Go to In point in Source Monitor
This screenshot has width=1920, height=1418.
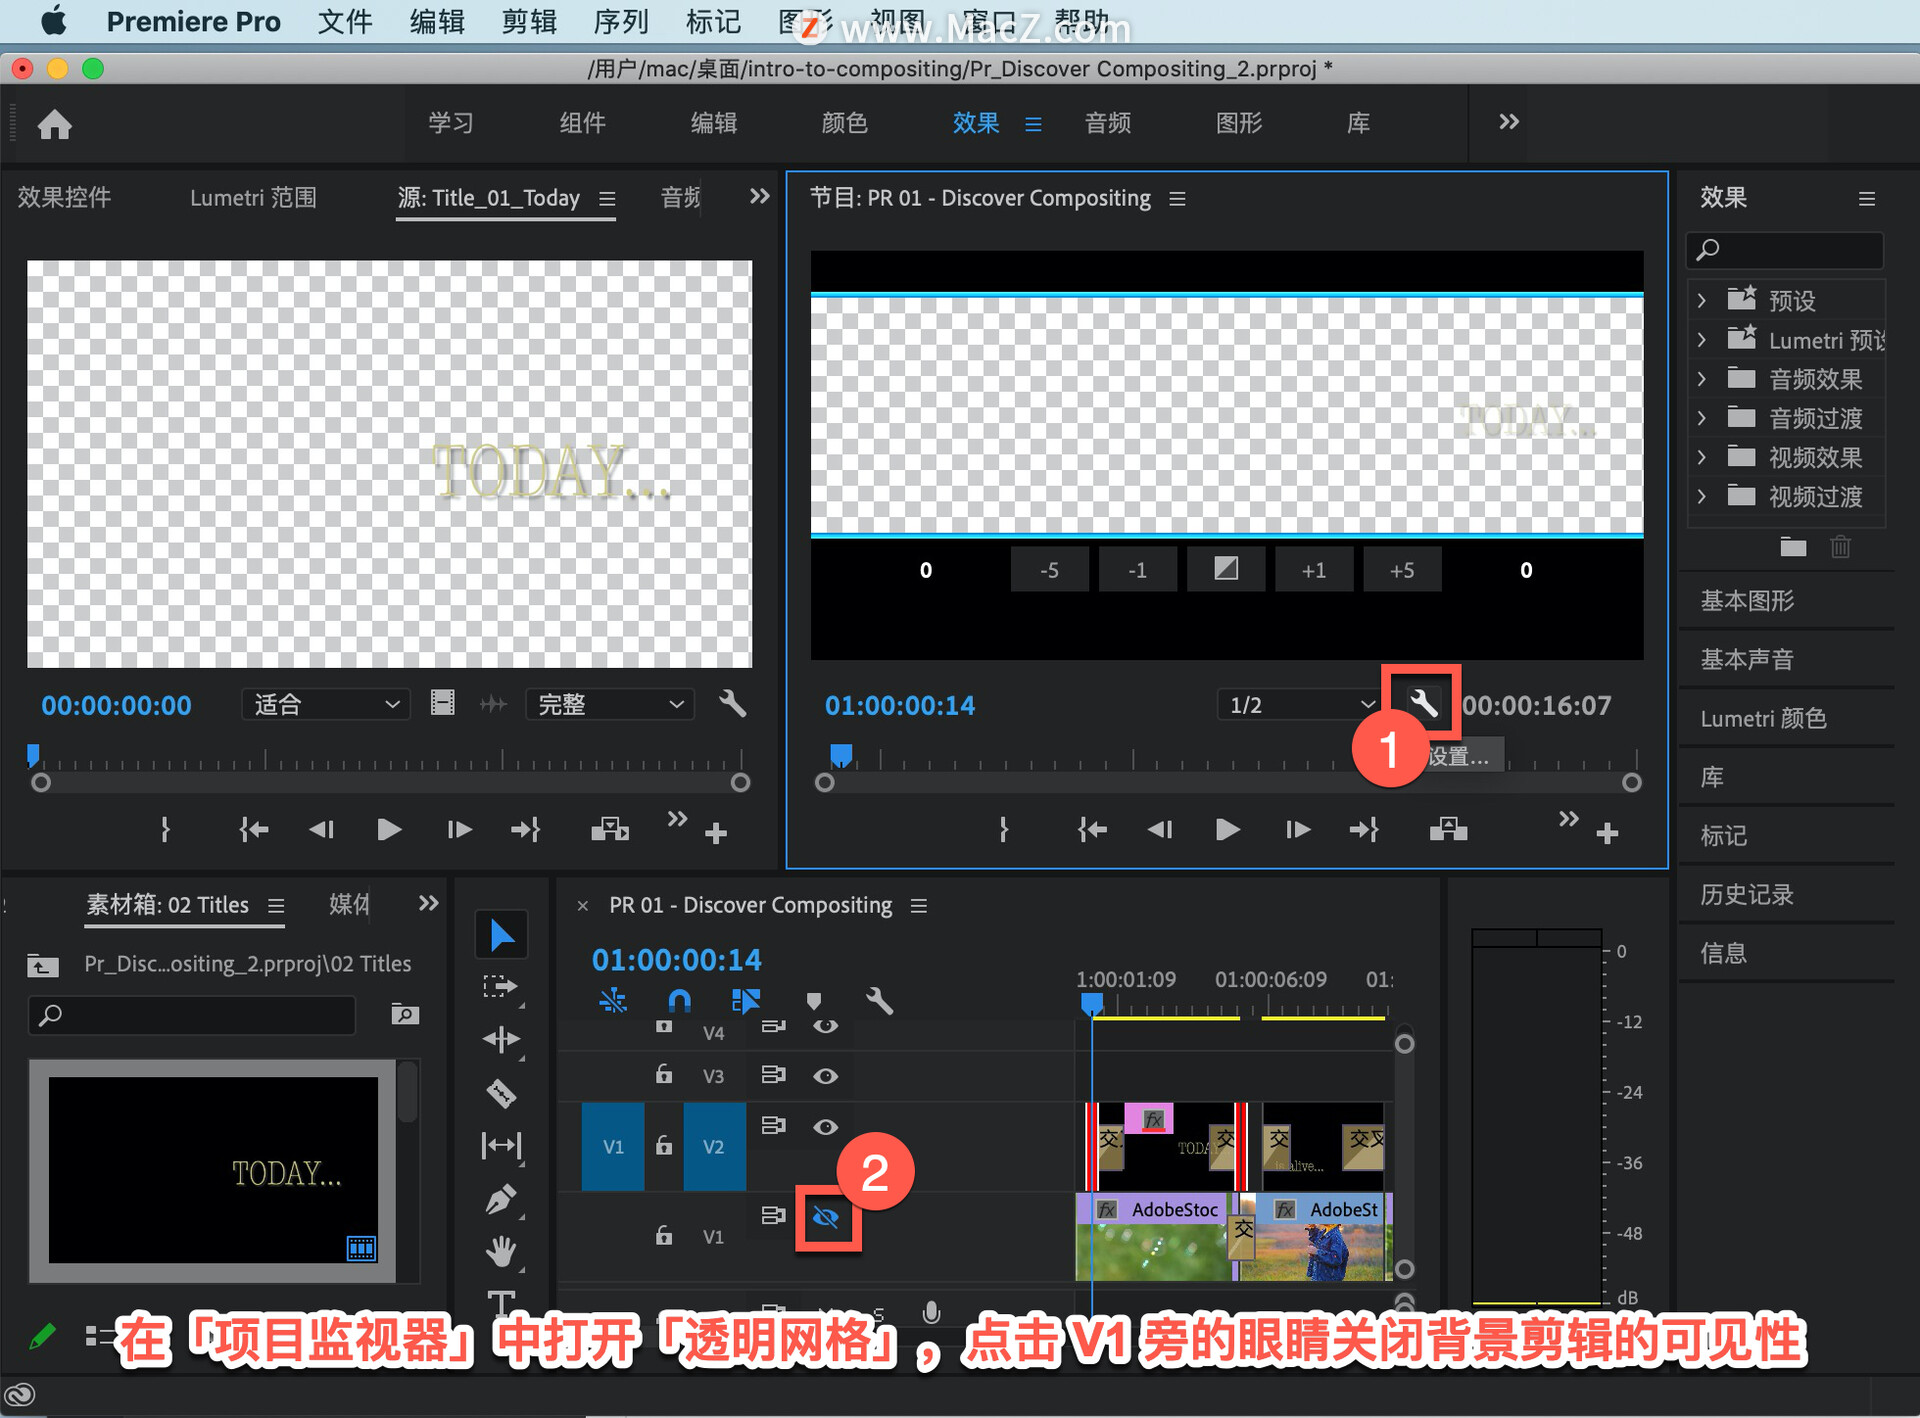(254, 829)
